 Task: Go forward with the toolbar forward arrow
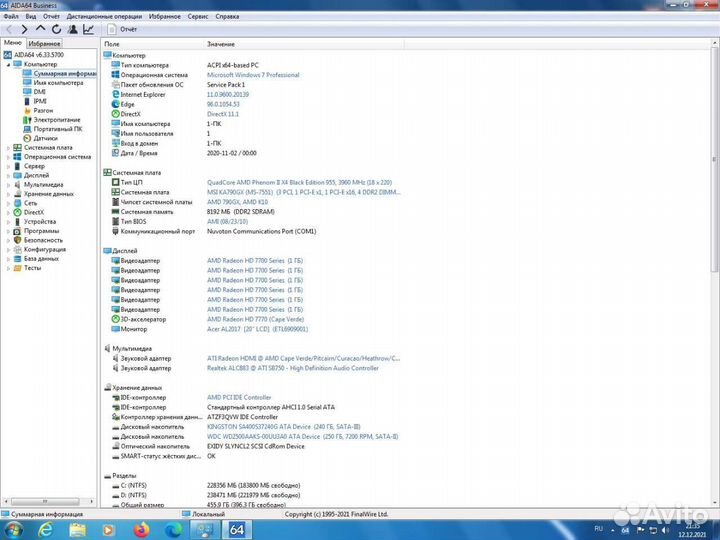click(24, 29)
